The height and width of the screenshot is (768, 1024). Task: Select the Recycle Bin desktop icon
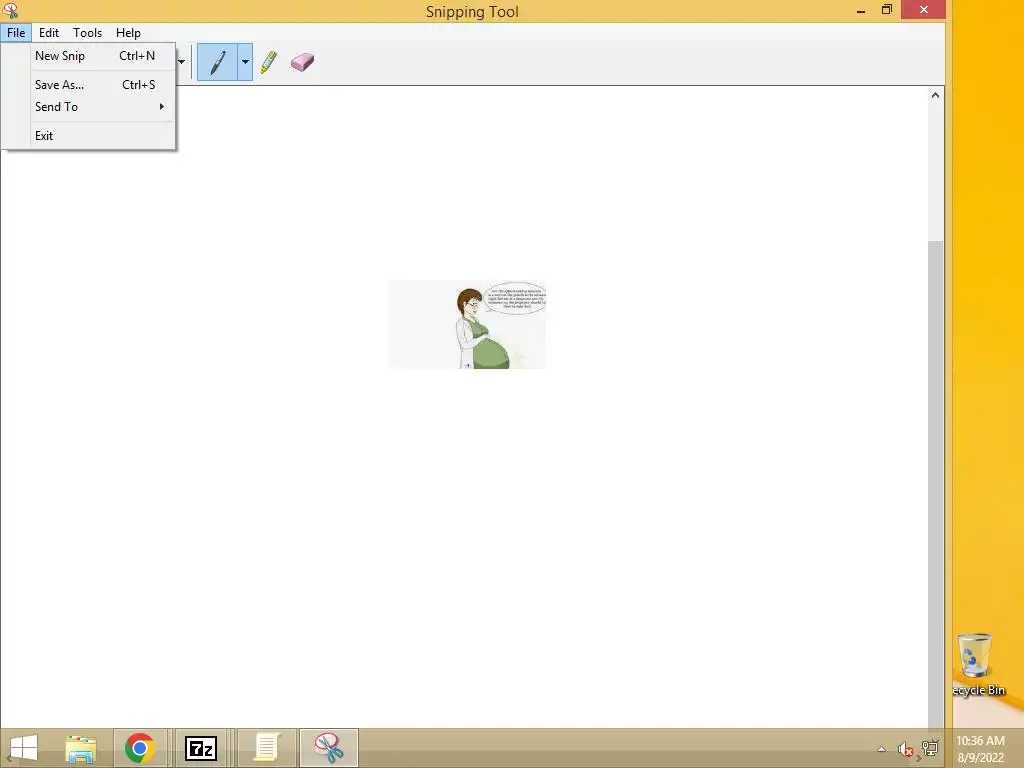[978, 665]
